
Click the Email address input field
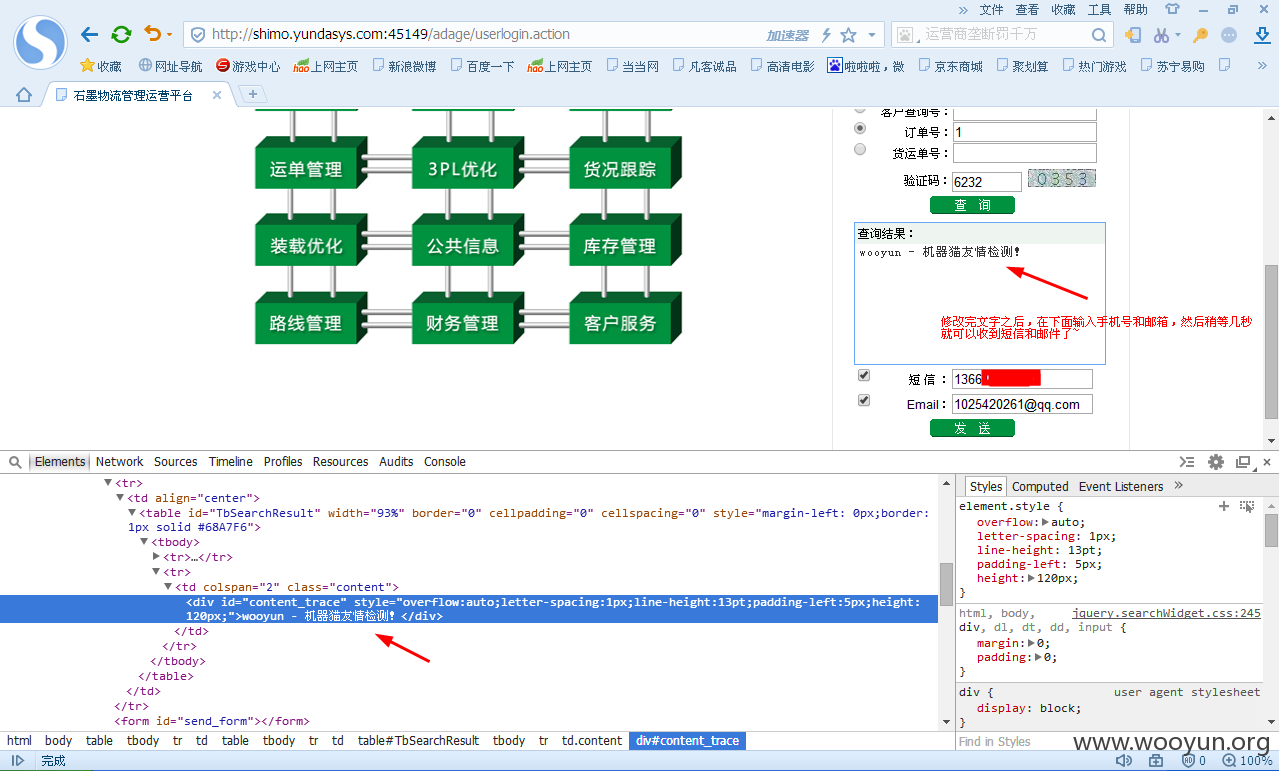pyautogui.click(x=1022, y=405)
